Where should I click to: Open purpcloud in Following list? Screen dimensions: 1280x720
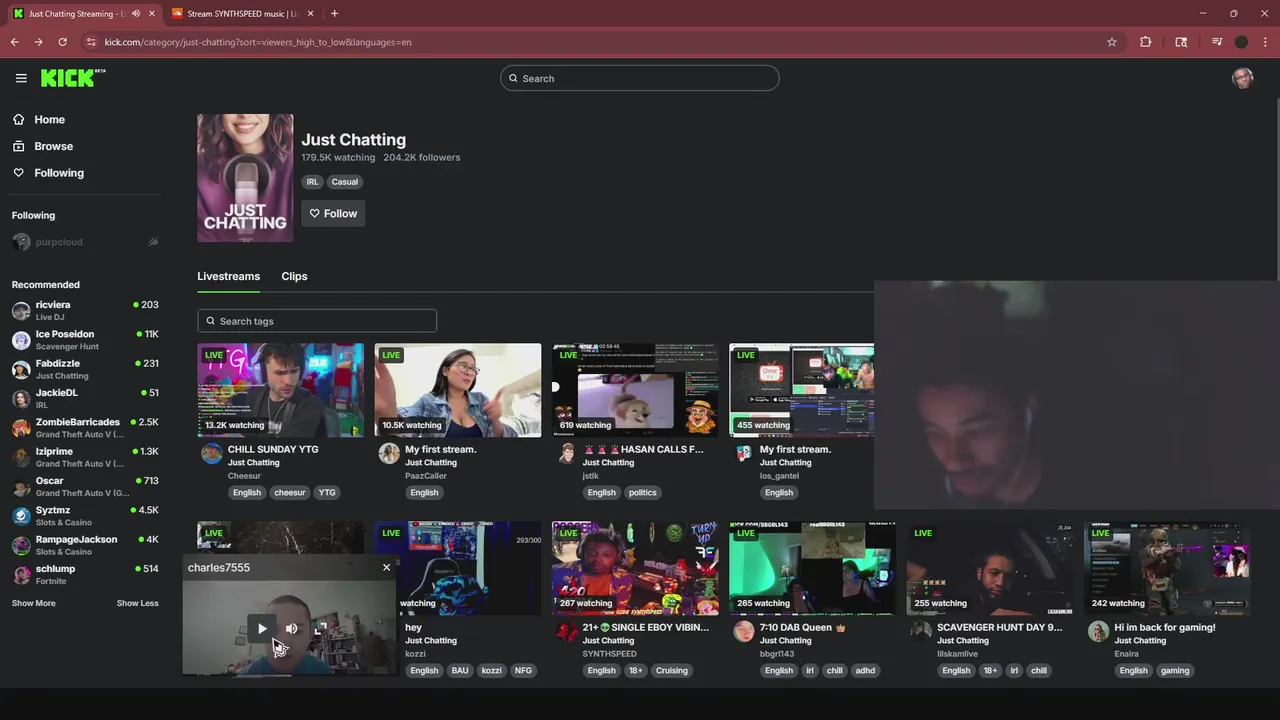85,242
